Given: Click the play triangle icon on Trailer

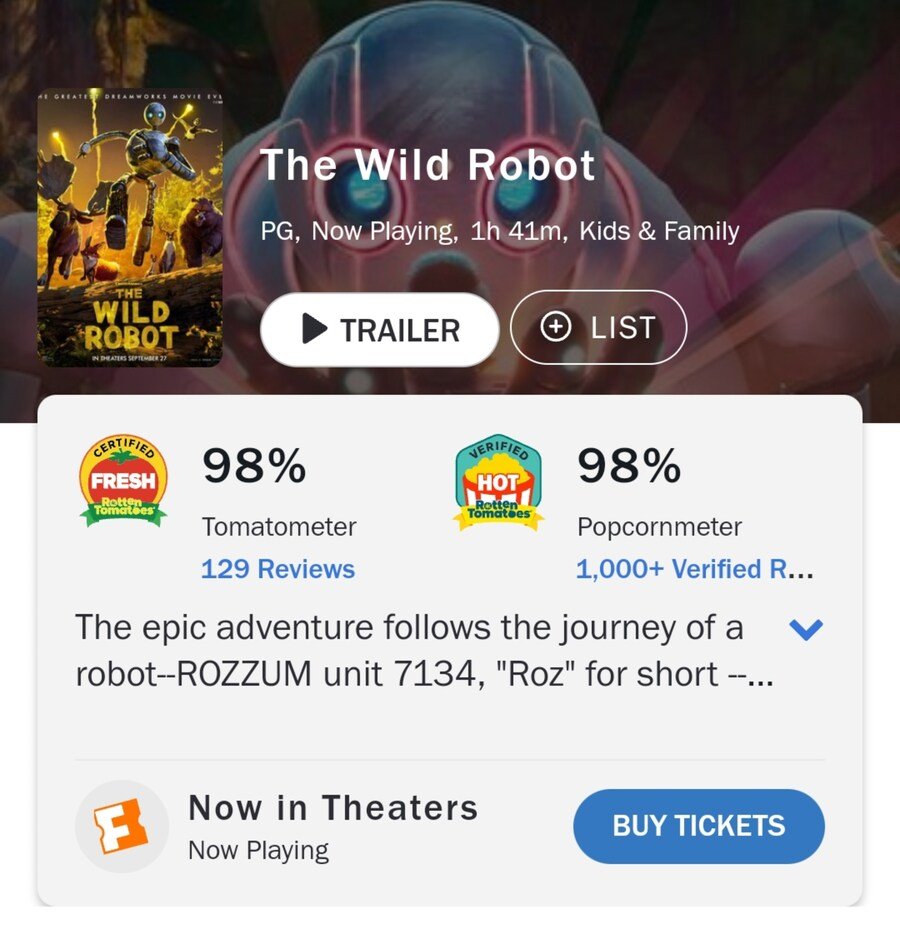Looking at the screenshot, I should pyautogui.click(x=314, y=329).
